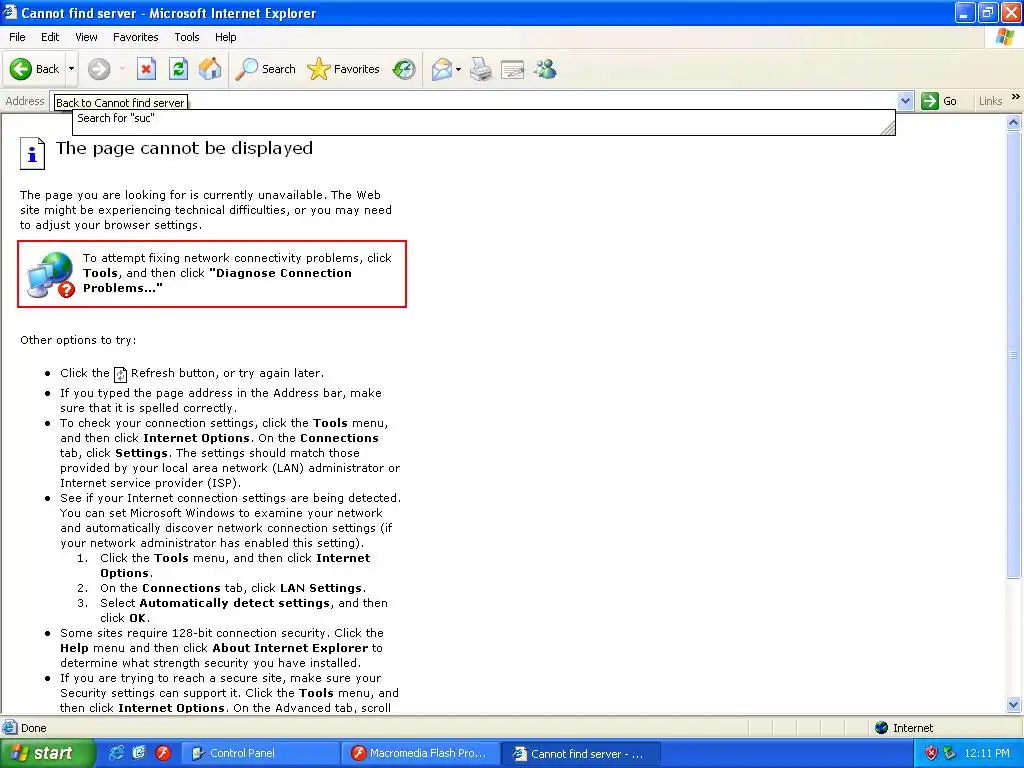The height and width of the screenshot is (768, 1024).
Task: Click the red security shield tray icon
Action: [x=931, y=753]
